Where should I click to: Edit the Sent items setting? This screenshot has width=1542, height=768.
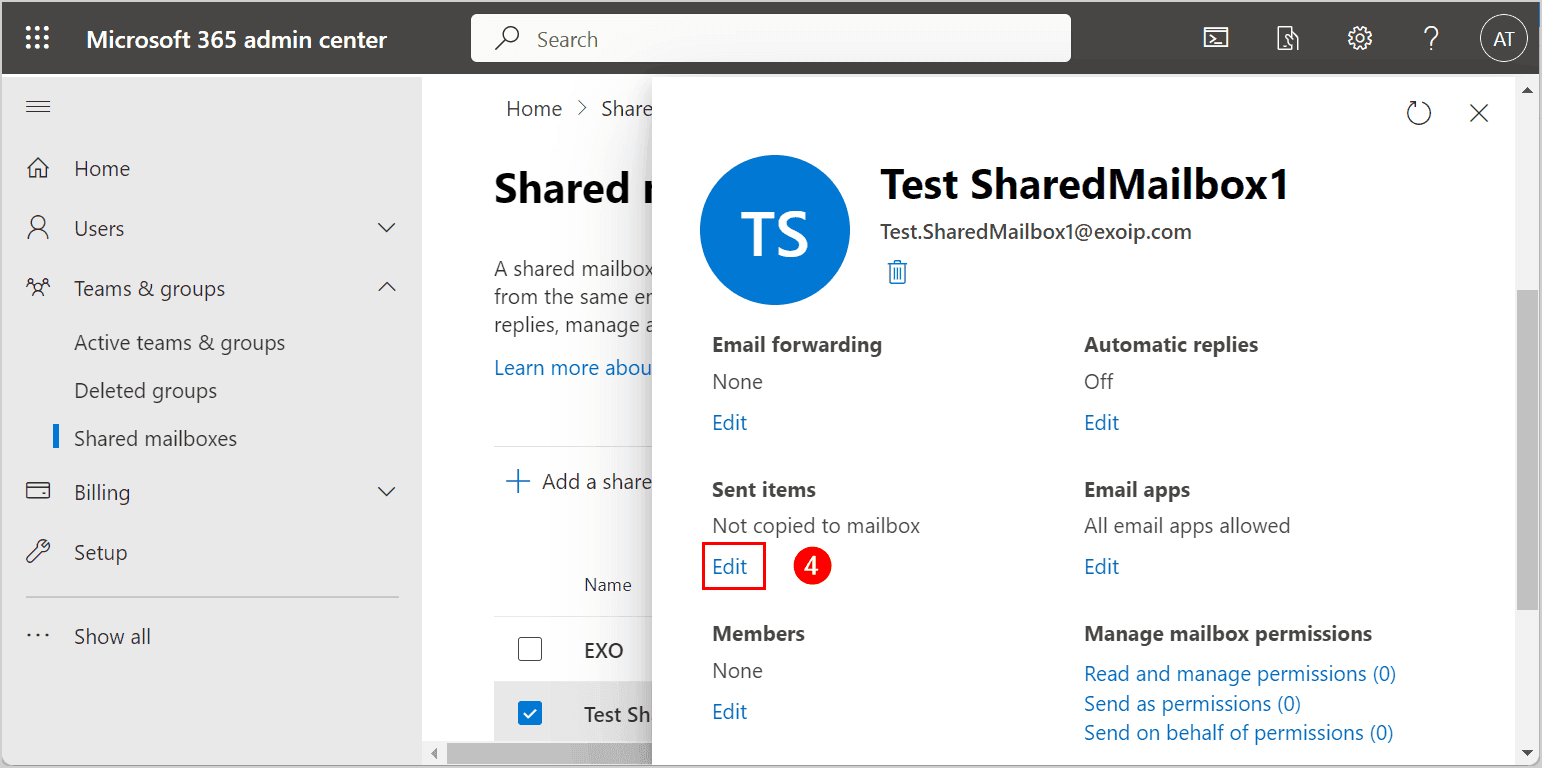[x=730, y=567]
